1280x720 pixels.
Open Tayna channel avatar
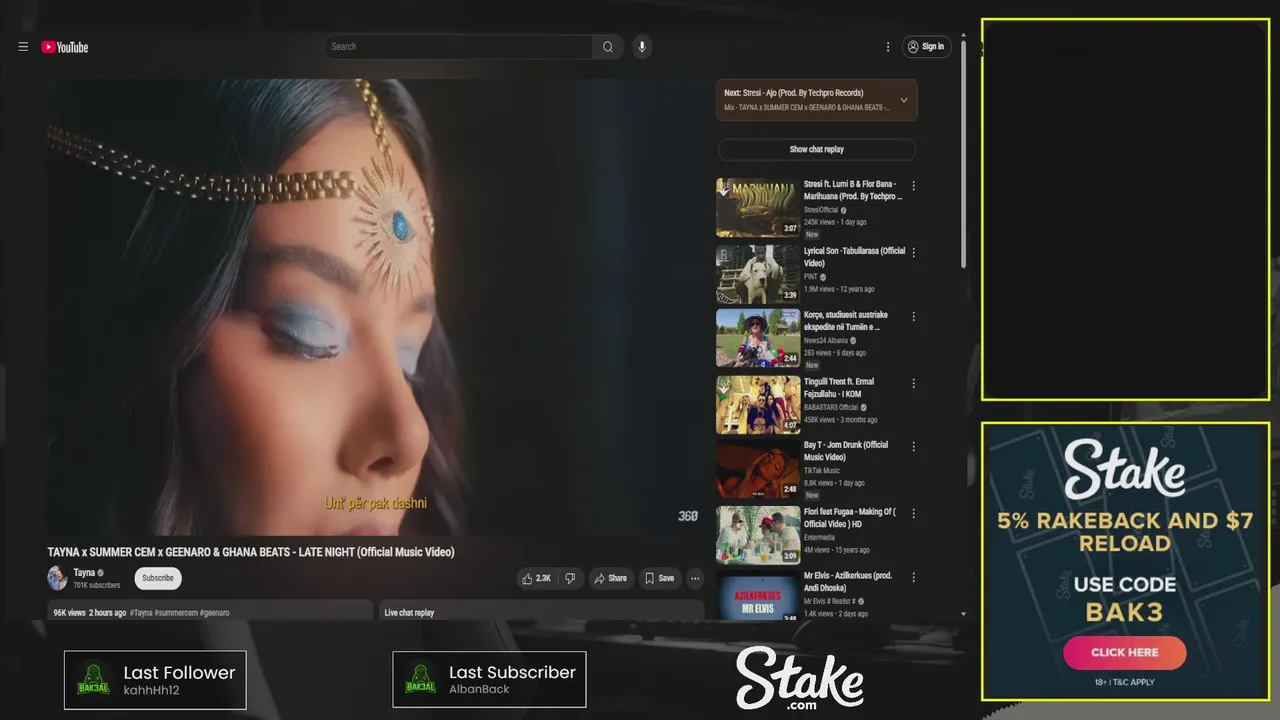tap(57, 578)
